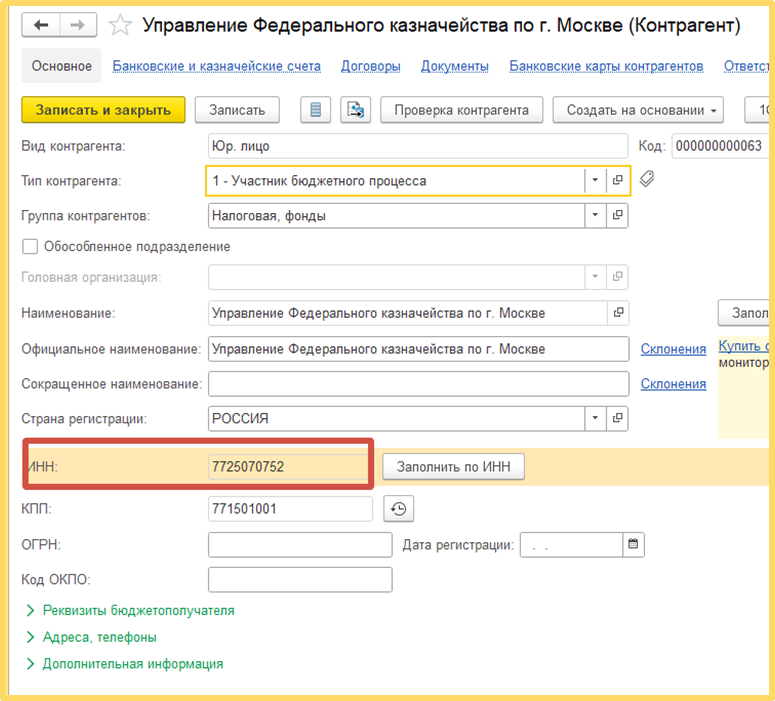
Task: Open the Страна регистрации dropdown arrow
Action: coord(595,418)
